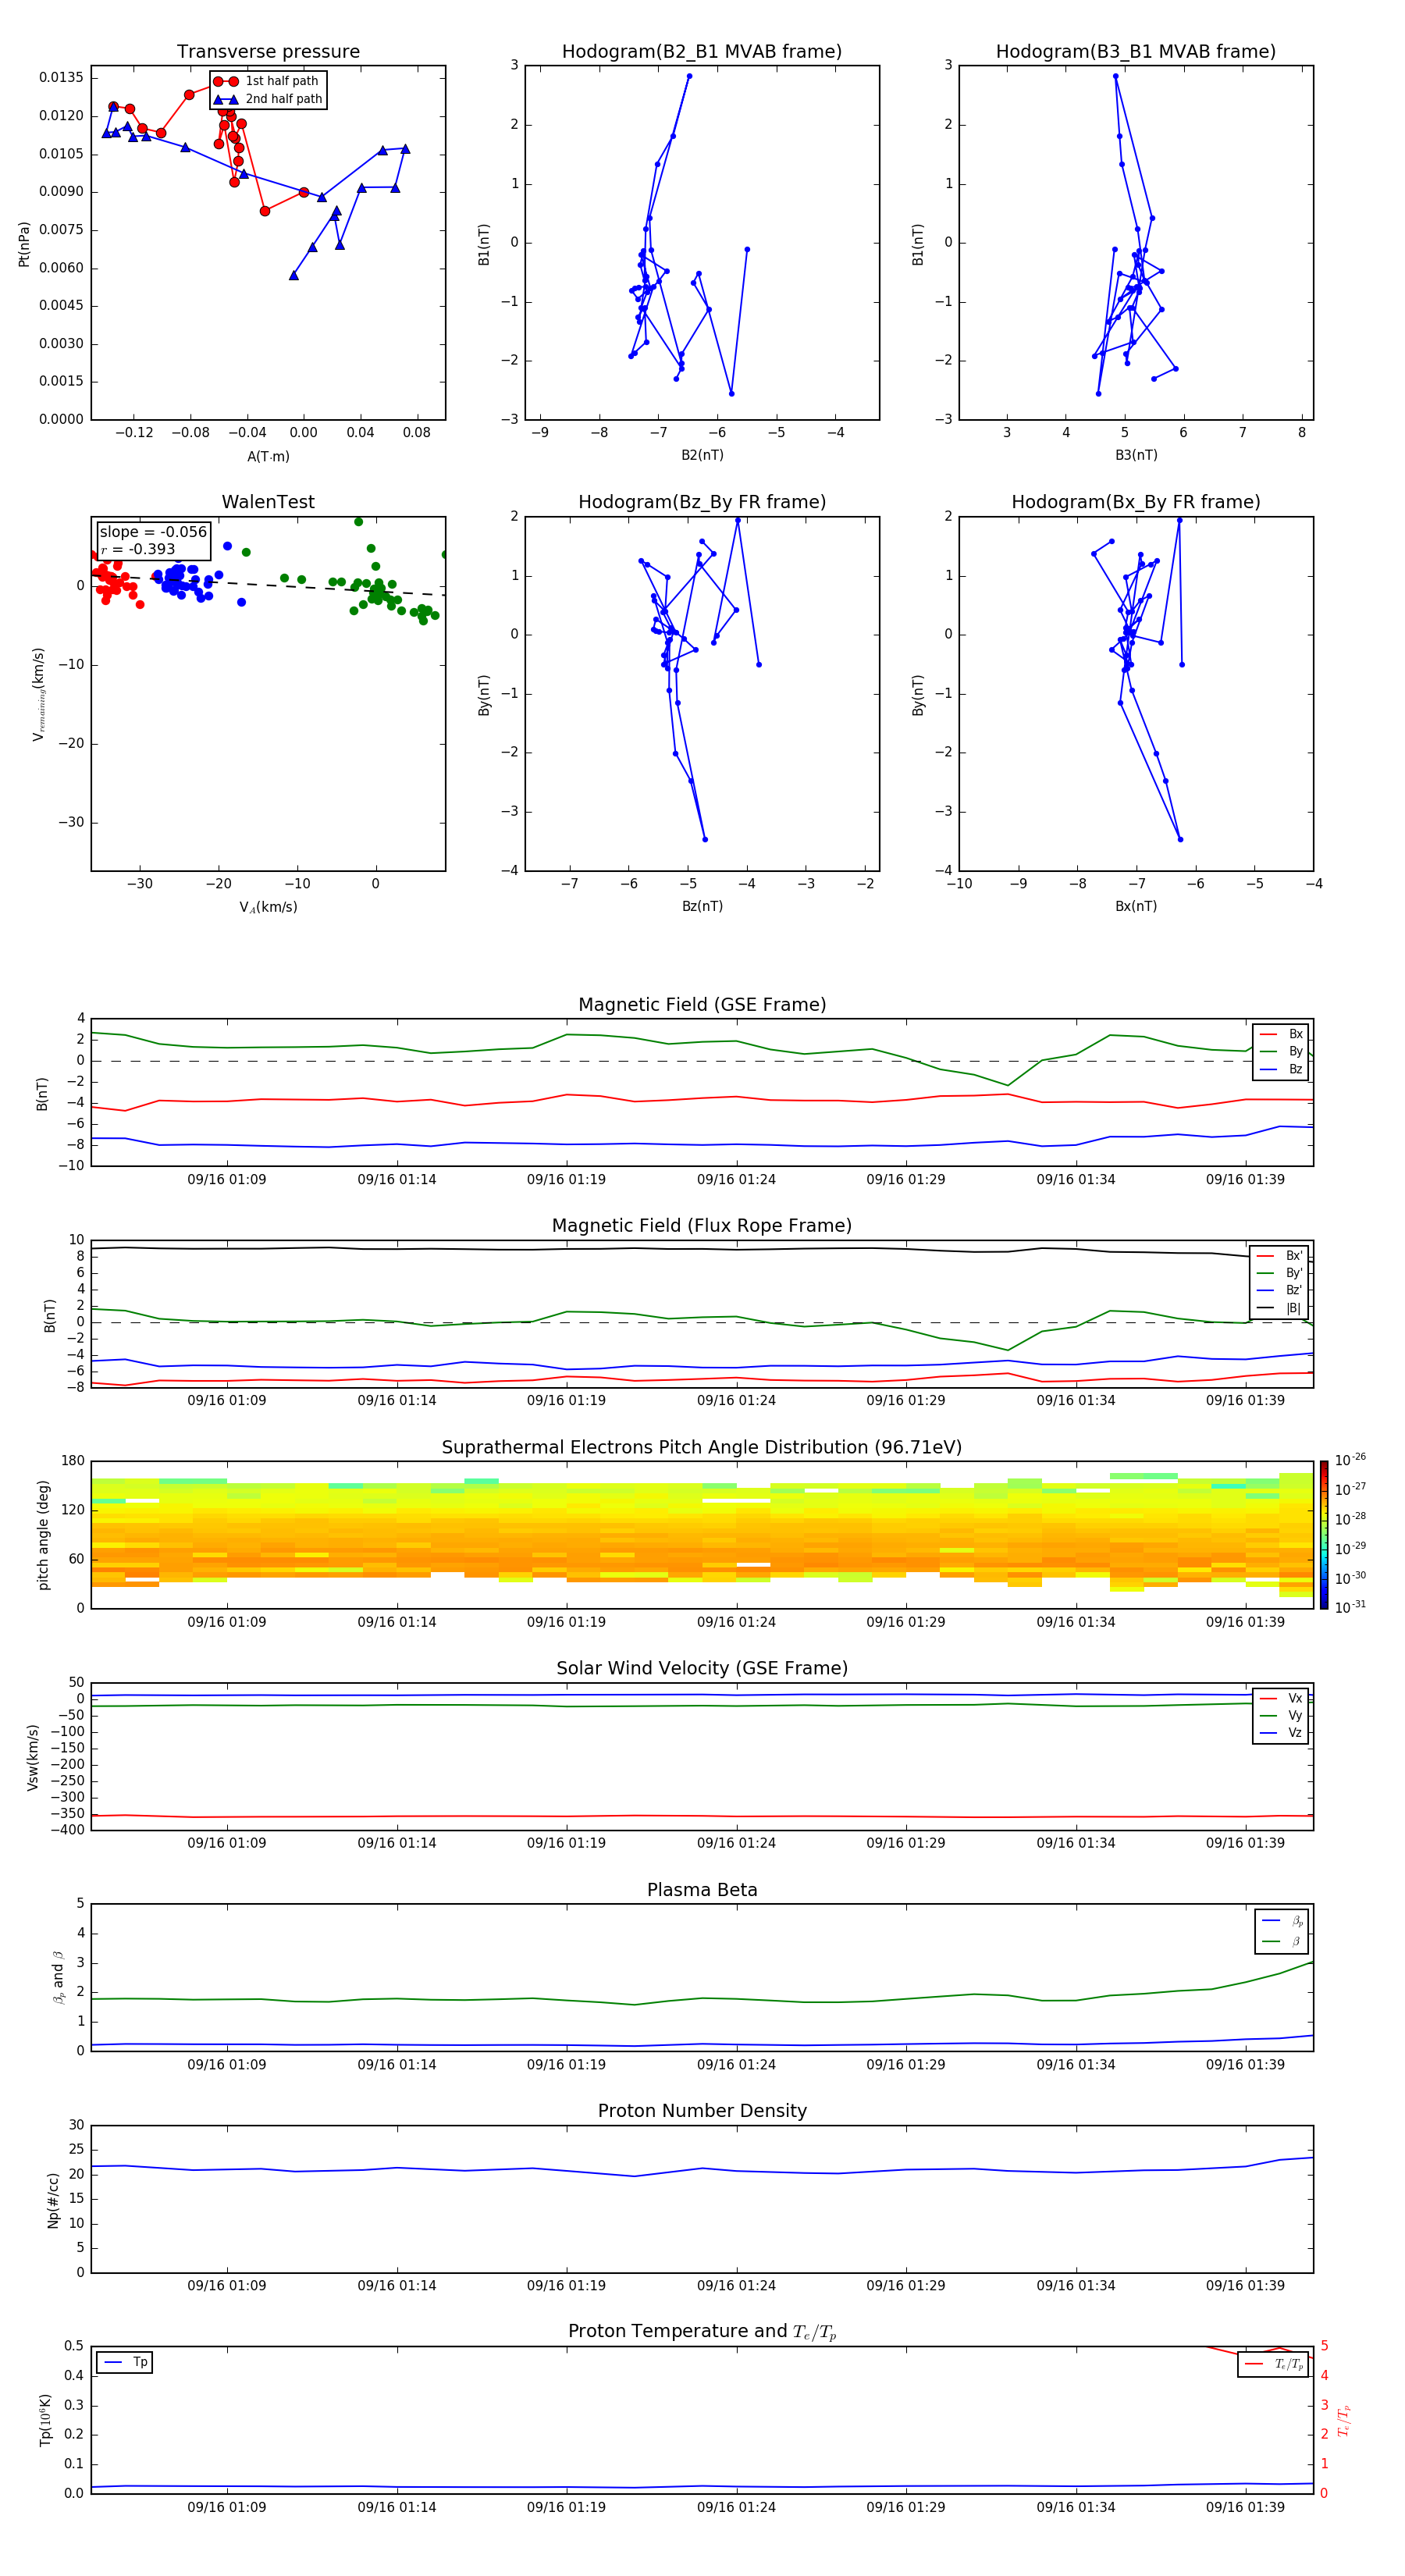Click By' in Flux Rope legend
This screenshot has width=1405, height=2576.
[1294, 1273]
